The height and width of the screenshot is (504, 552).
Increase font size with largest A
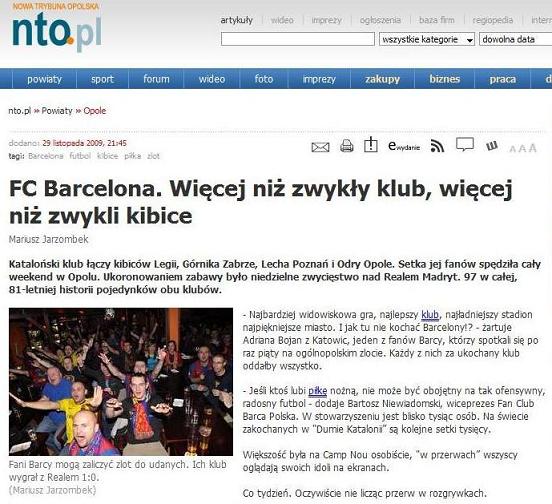[x=532, y=147]
